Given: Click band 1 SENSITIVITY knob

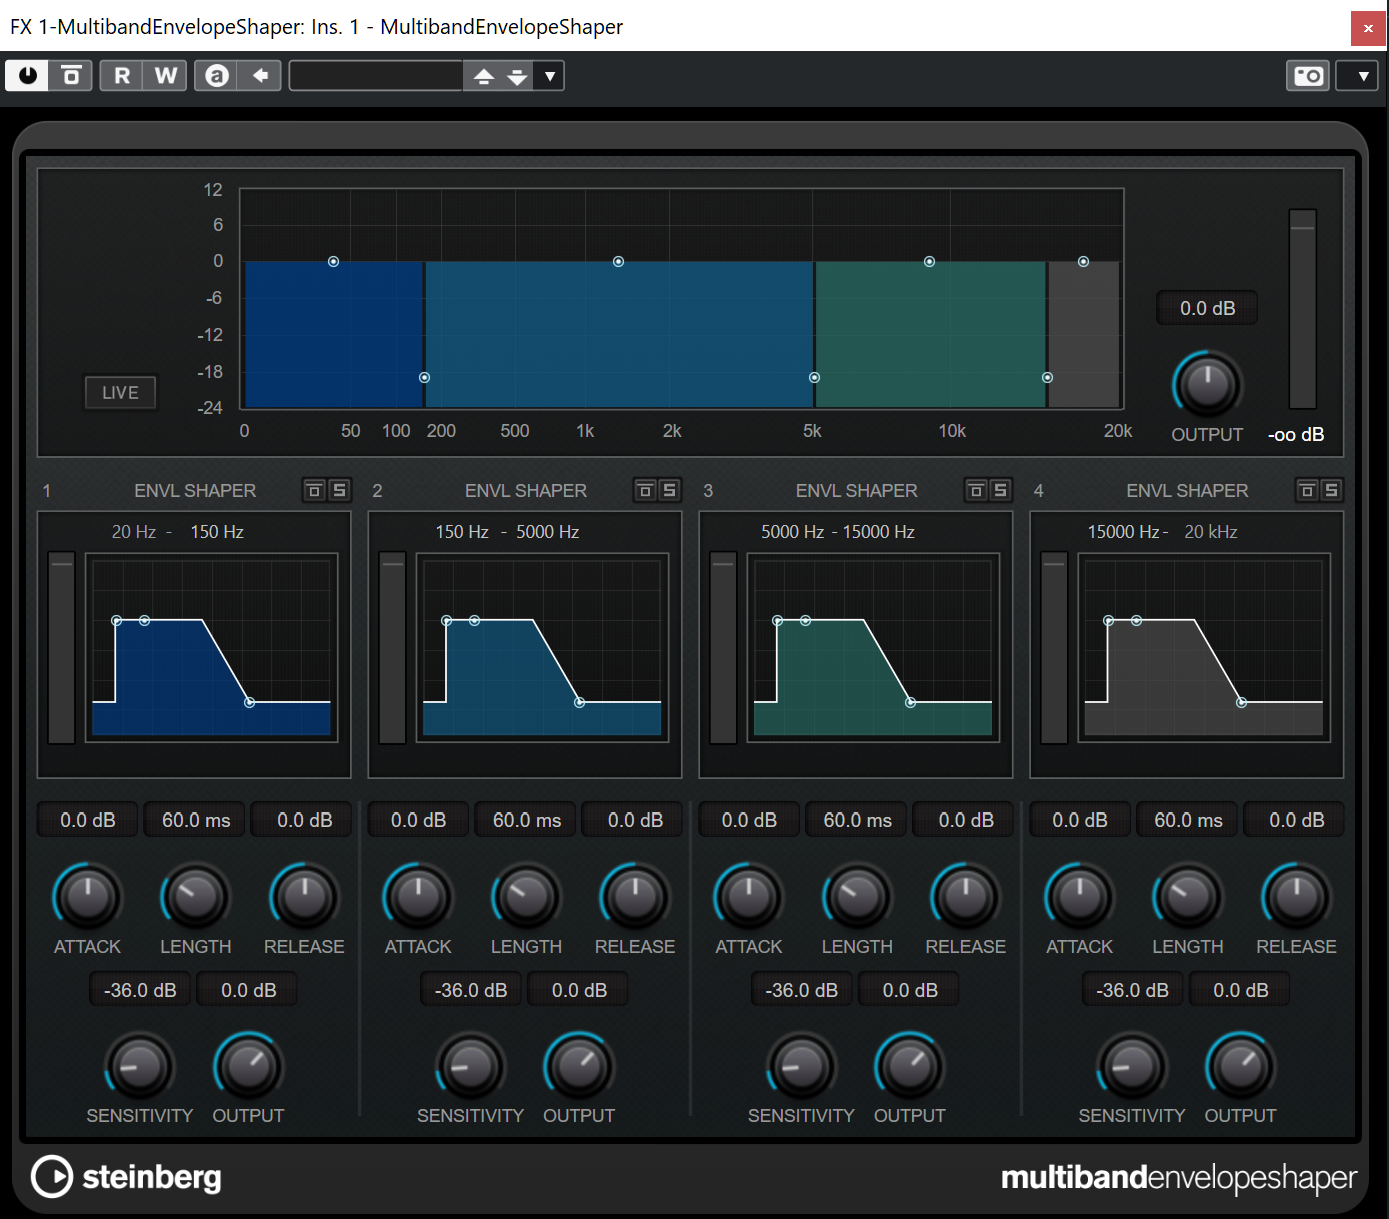Looking at the screenshot, I should pyautogui.click(x=140, y=1067).
